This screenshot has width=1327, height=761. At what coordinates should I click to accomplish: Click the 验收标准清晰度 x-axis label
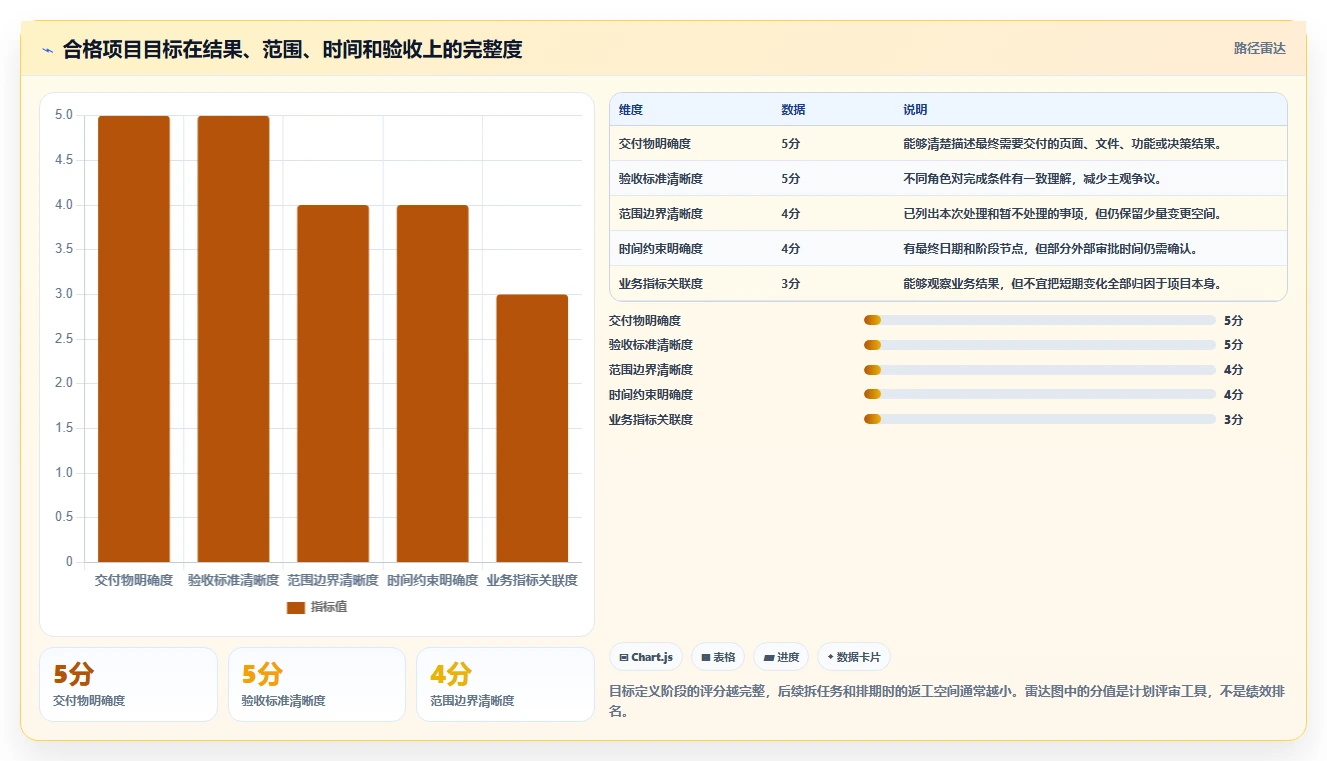tap(233, 580)
